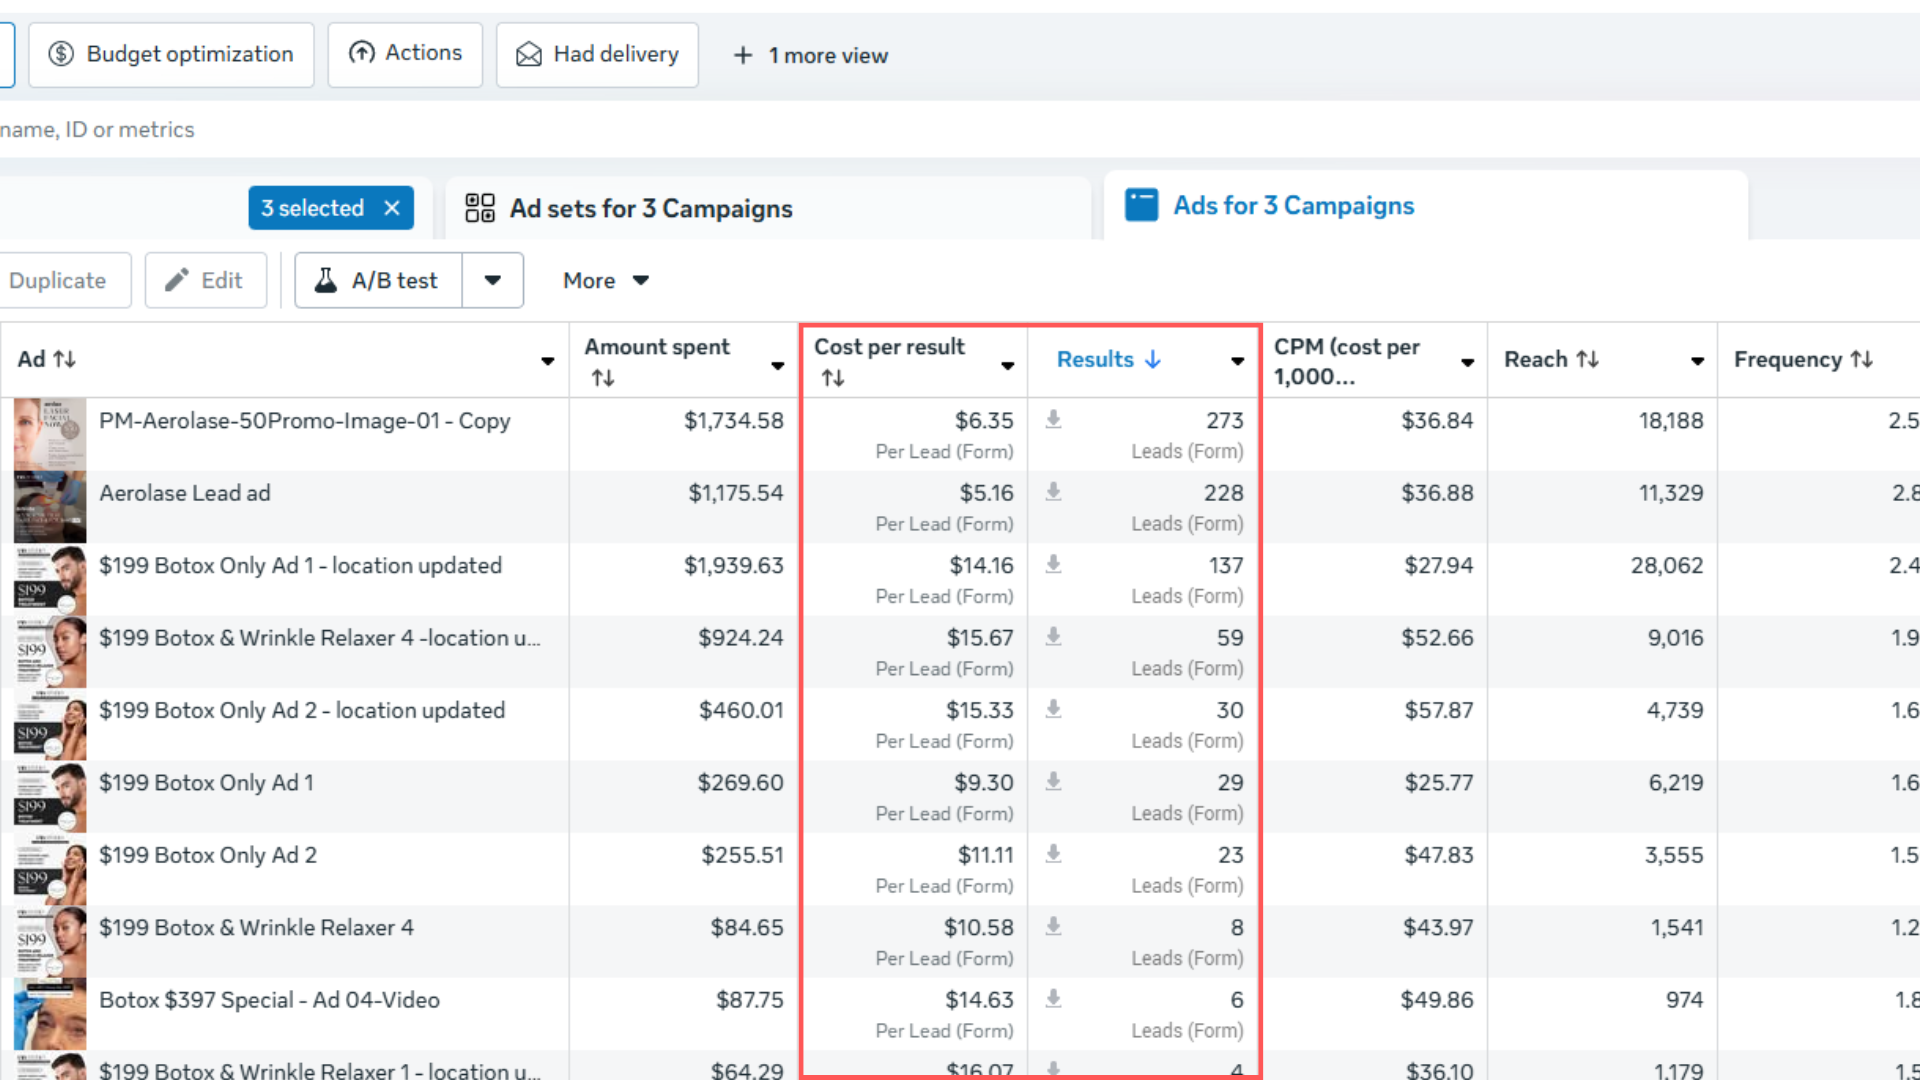The image size is (1920, 1080).
Task: Download leads for the 23 results row
Action: pyautogui.click(x=1054, y=855)
